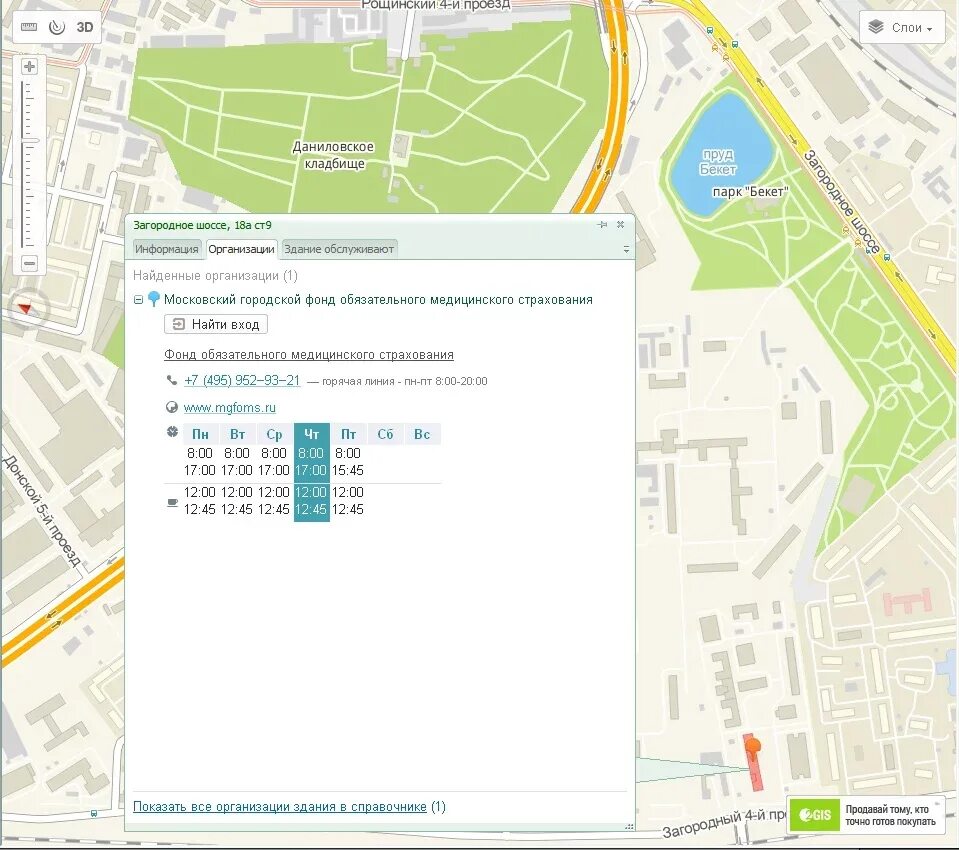Click the zoom slider handle
This screenshot has height=850, width=959.
point(29,141)
